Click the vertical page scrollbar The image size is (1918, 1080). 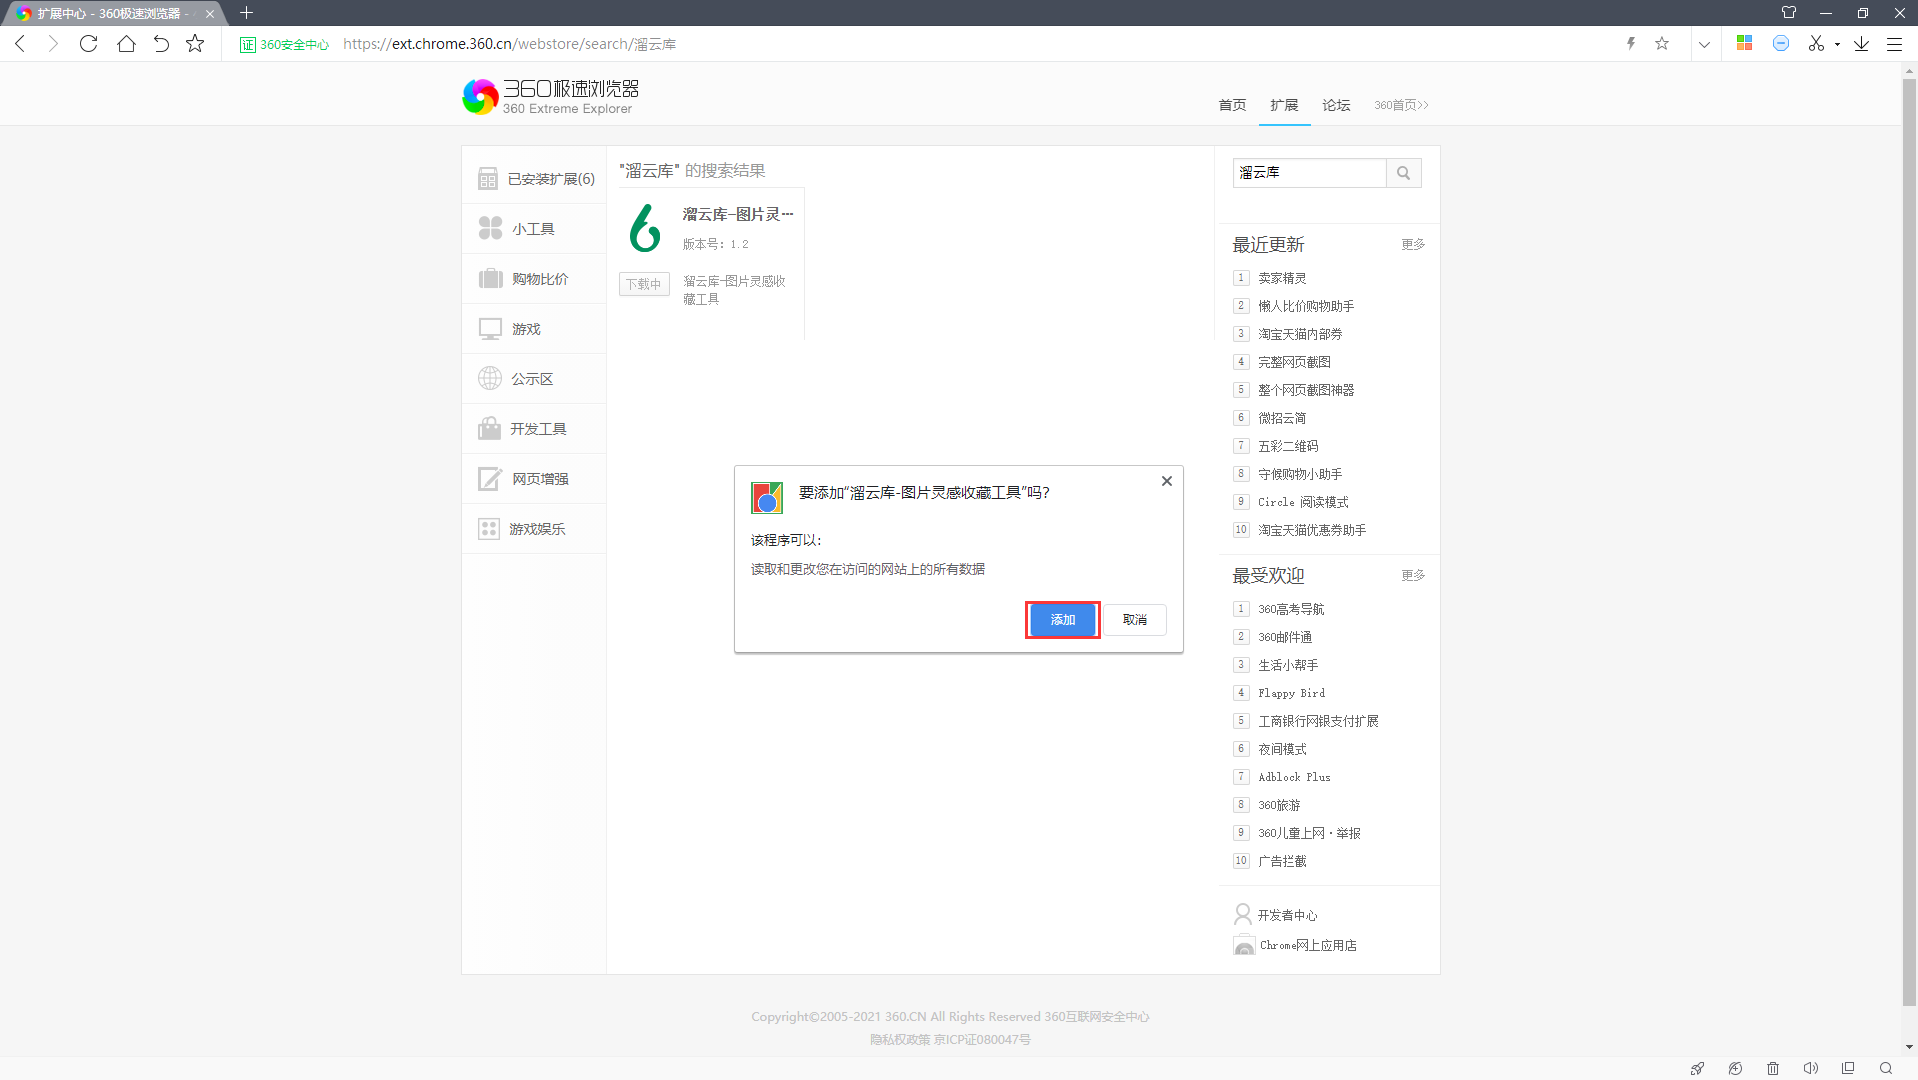(1909, 540)
